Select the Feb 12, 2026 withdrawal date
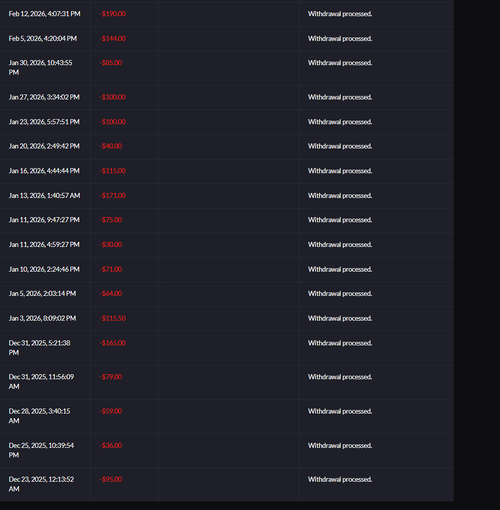Screen dimensions: 500x510 click(x=44, y=14)
